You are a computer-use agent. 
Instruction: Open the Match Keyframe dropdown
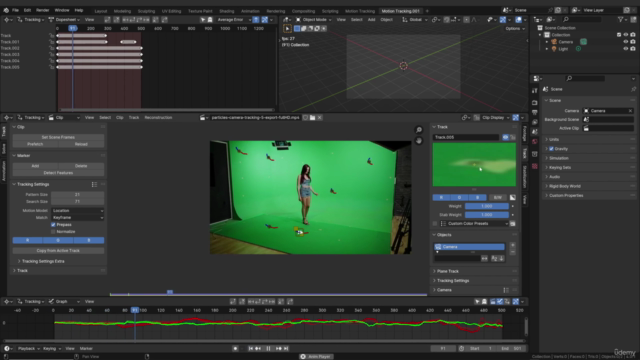click(78, 218)
